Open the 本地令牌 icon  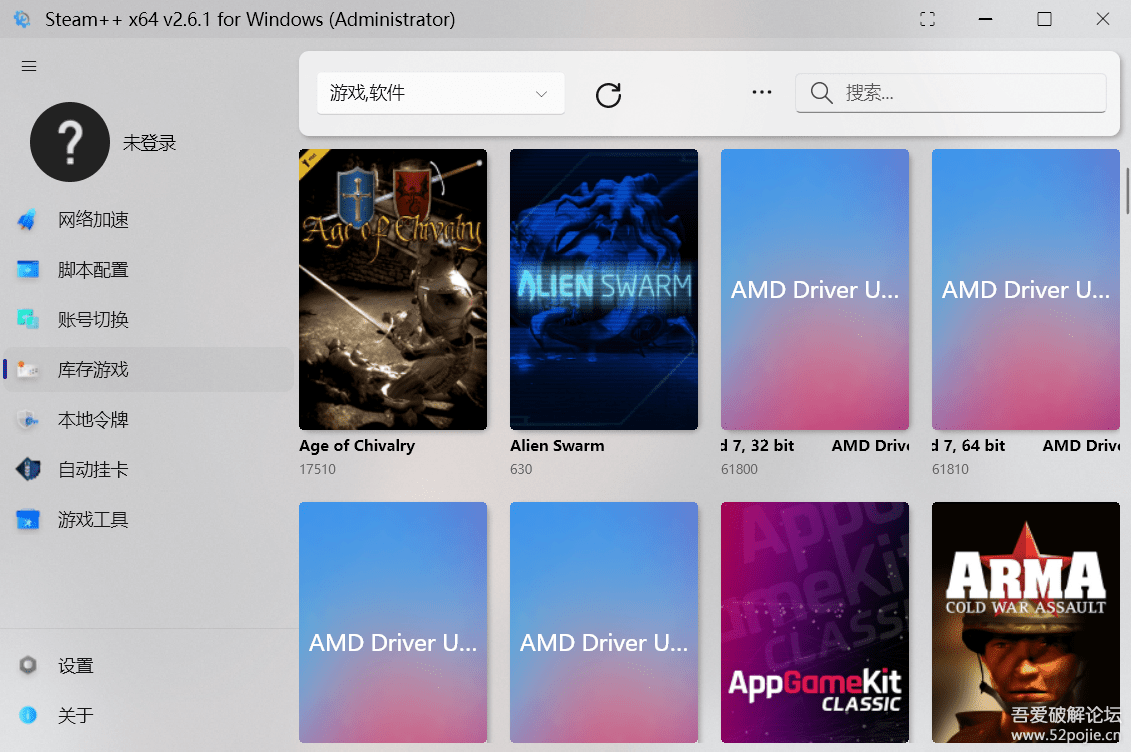tap(27, 420)
